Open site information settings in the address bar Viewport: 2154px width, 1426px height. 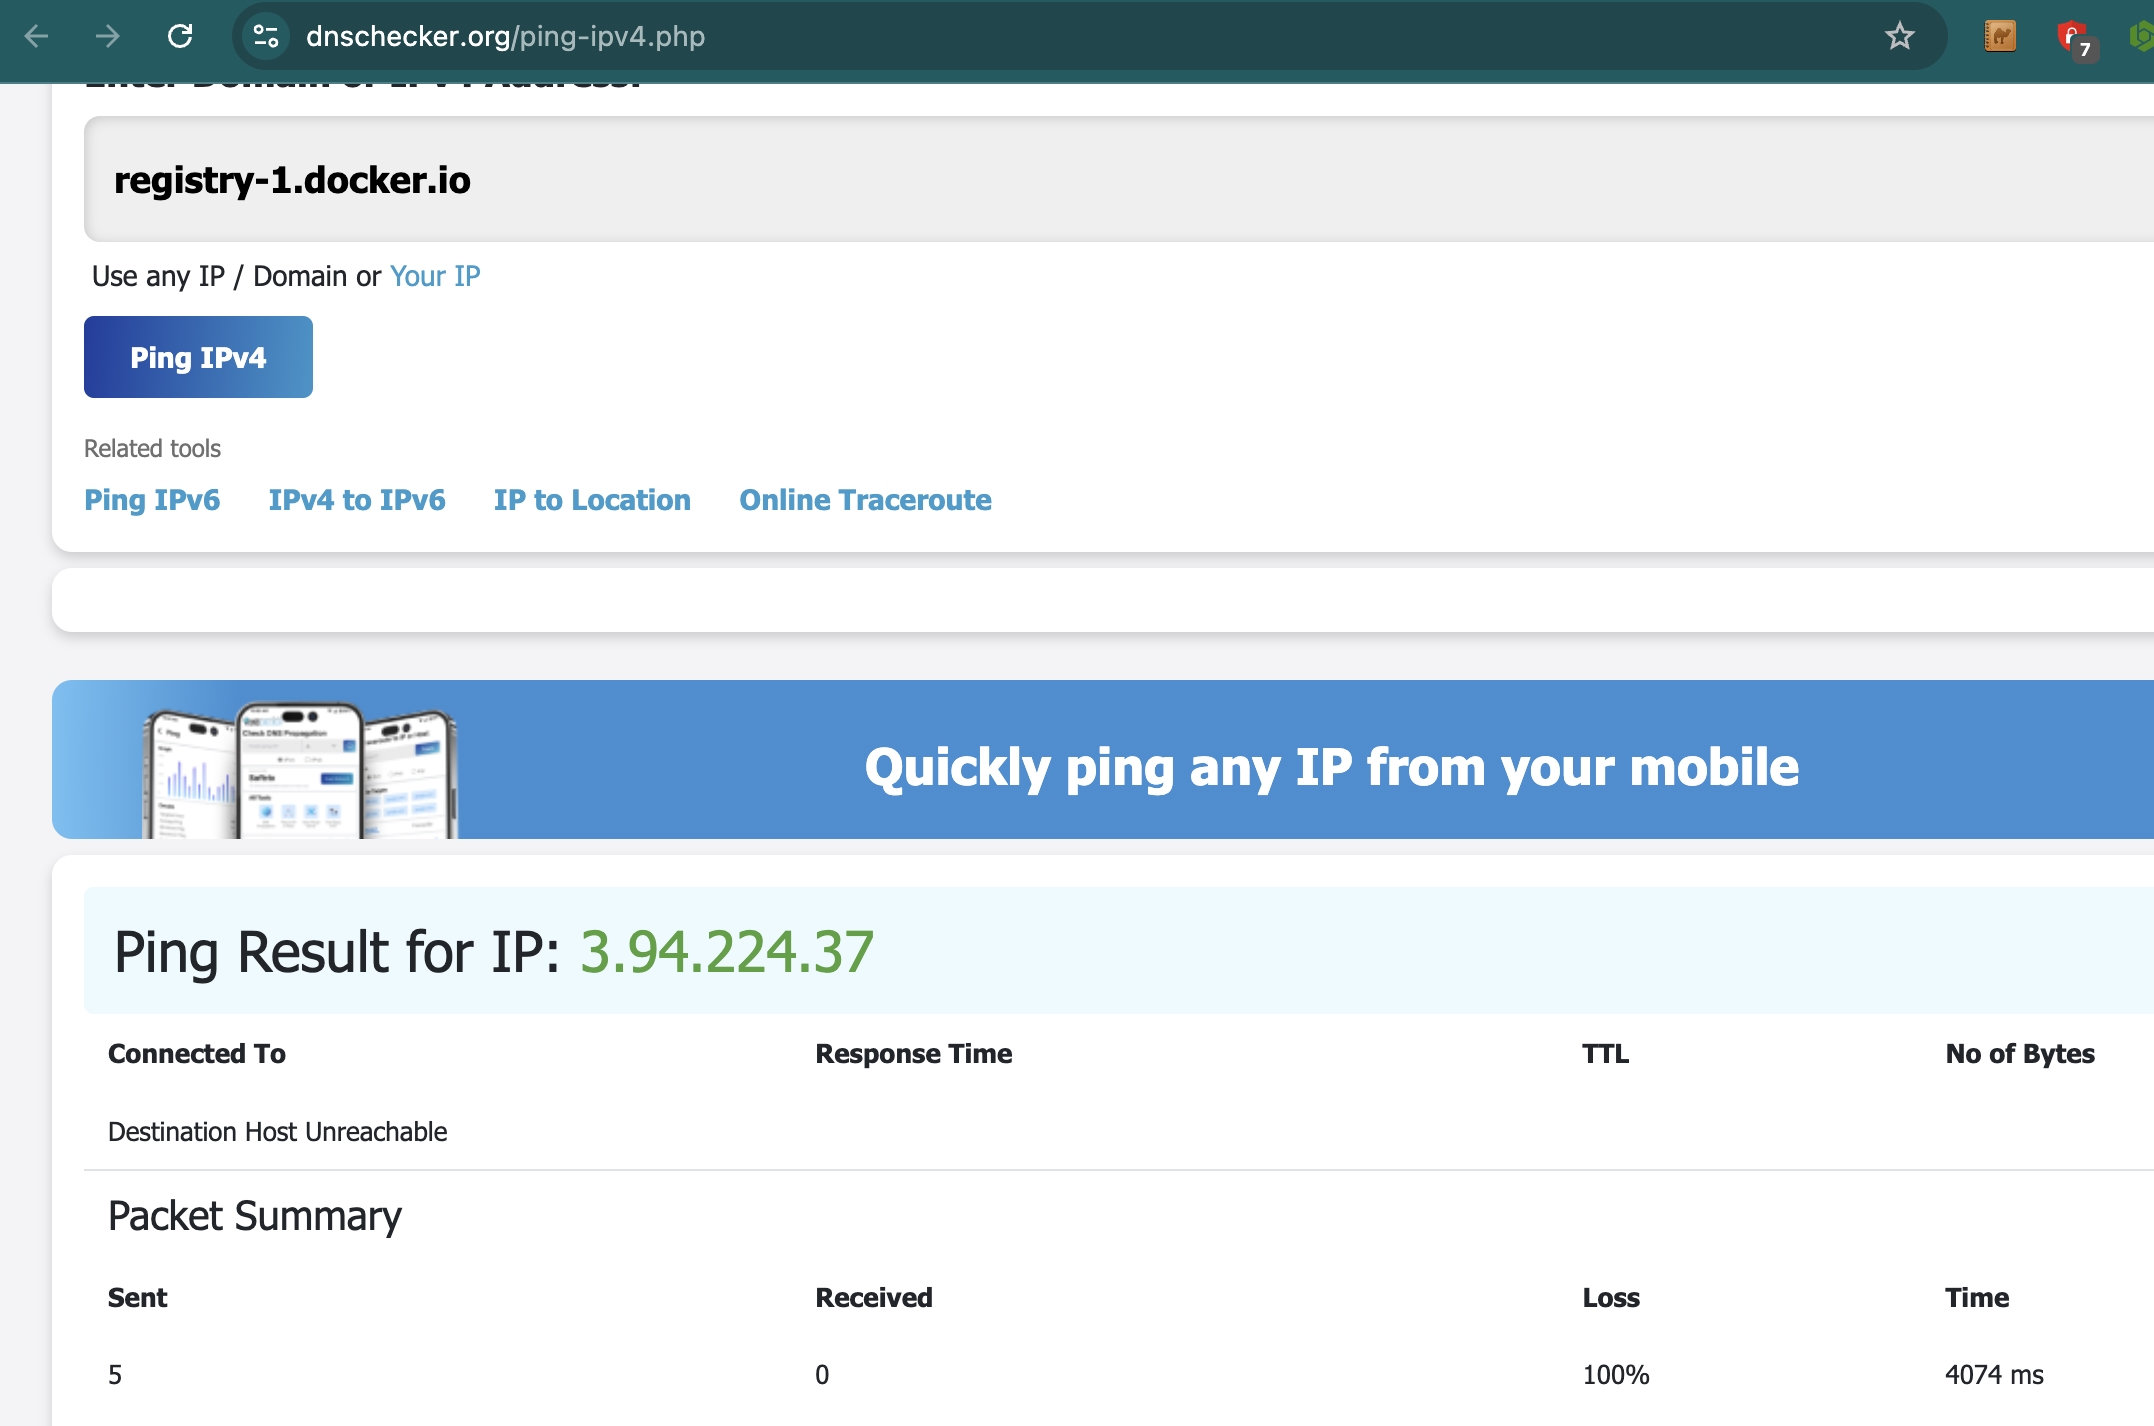[x=265, y=37]
